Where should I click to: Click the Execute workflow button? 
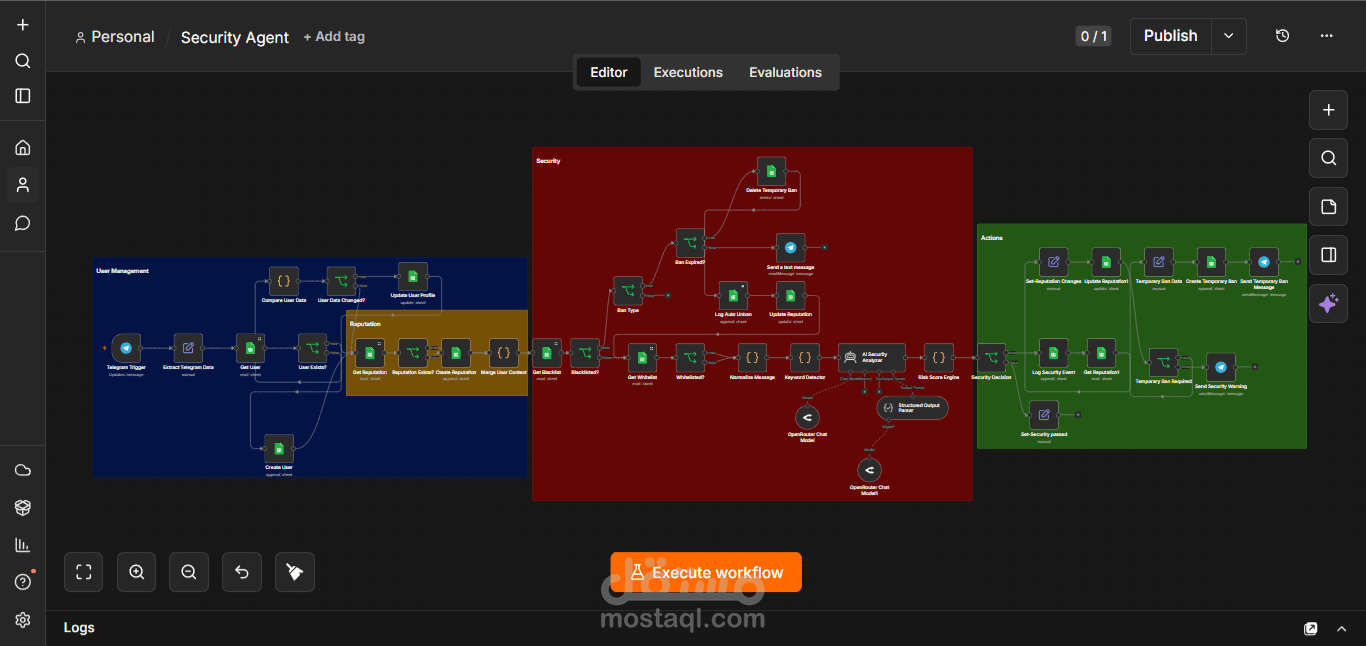point(706,572)
